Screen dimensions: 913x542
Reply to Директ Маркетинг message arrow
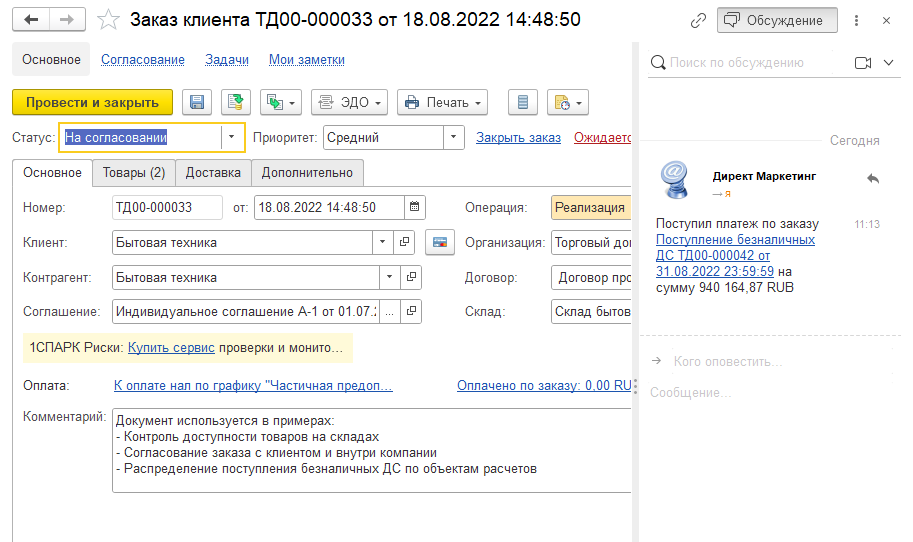coord(872,178)
